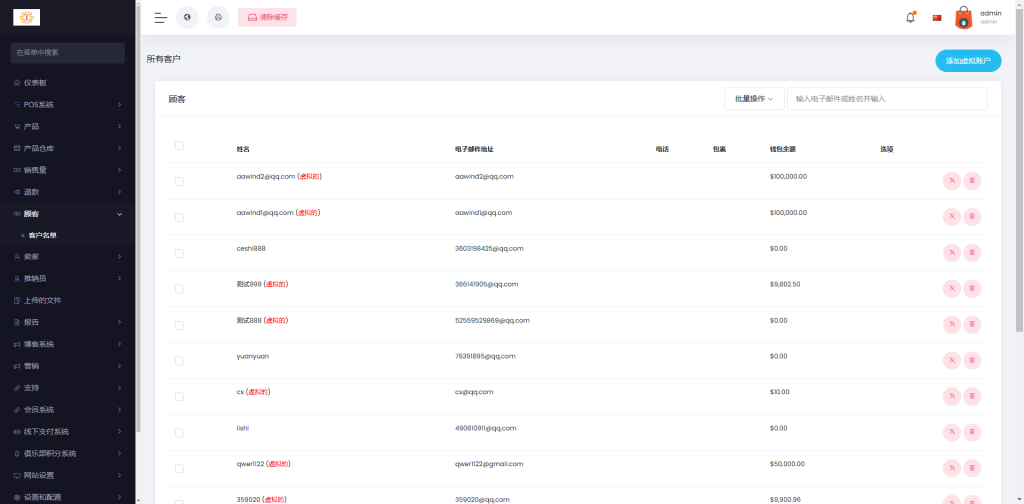Click trash icon for yuanyuan row
Image resolution: width=1024 pixels, height=504 pixels.
coord(972,361)
